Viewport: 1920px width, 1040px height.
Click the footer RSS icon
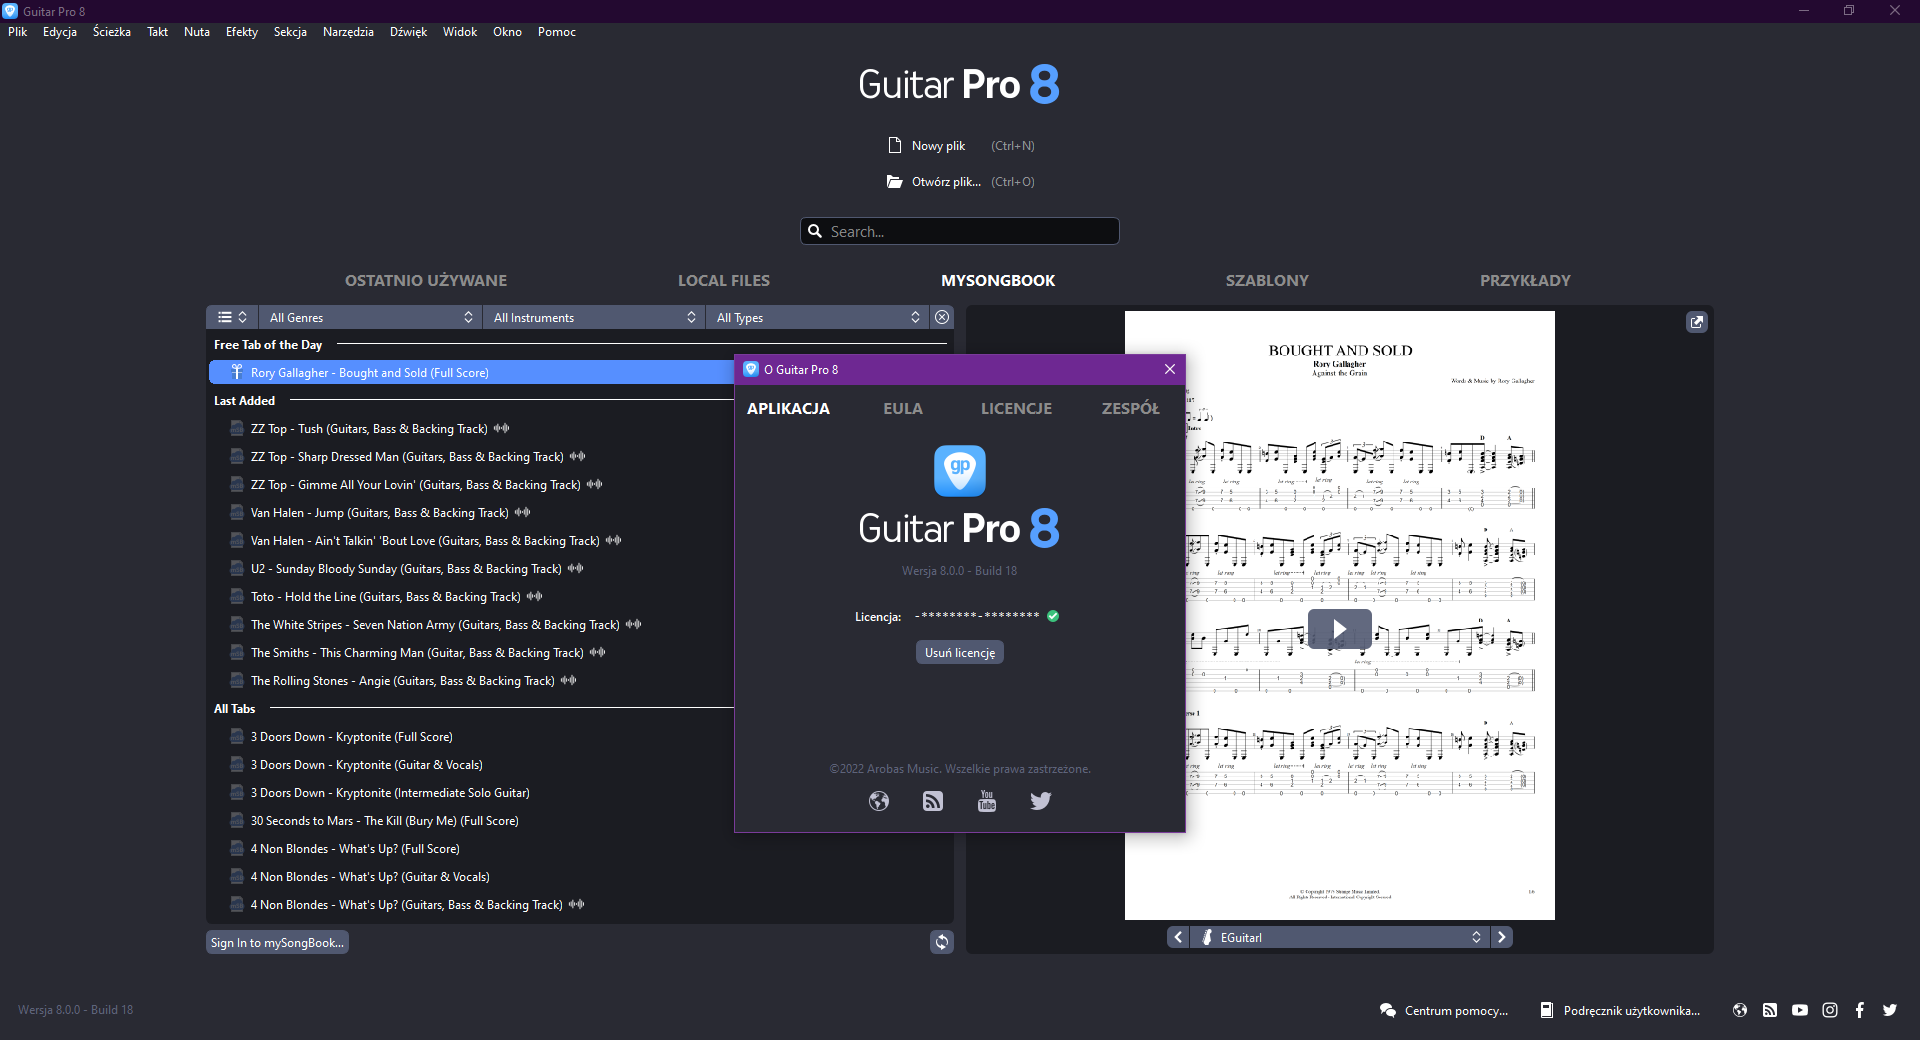tap(1770, 1010)
